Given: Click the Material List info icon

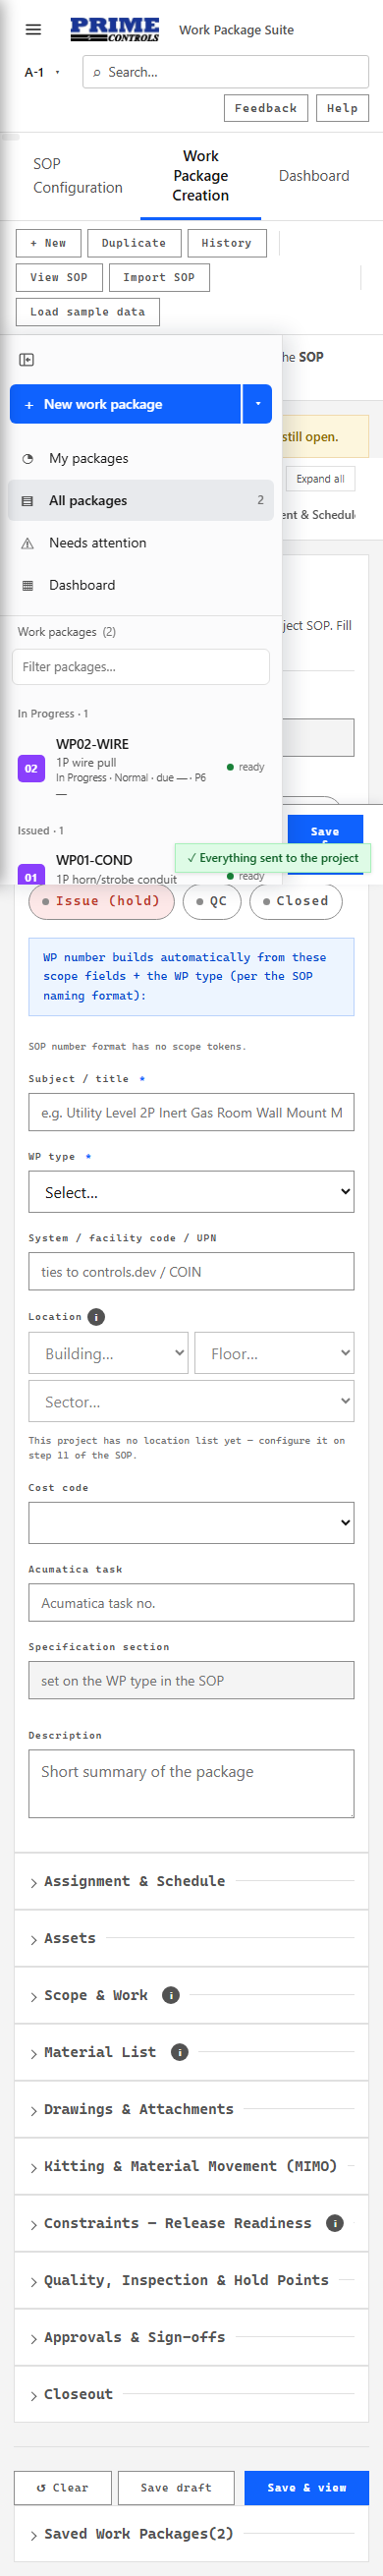Looking at the screenshot, I should pos(180,2052).
